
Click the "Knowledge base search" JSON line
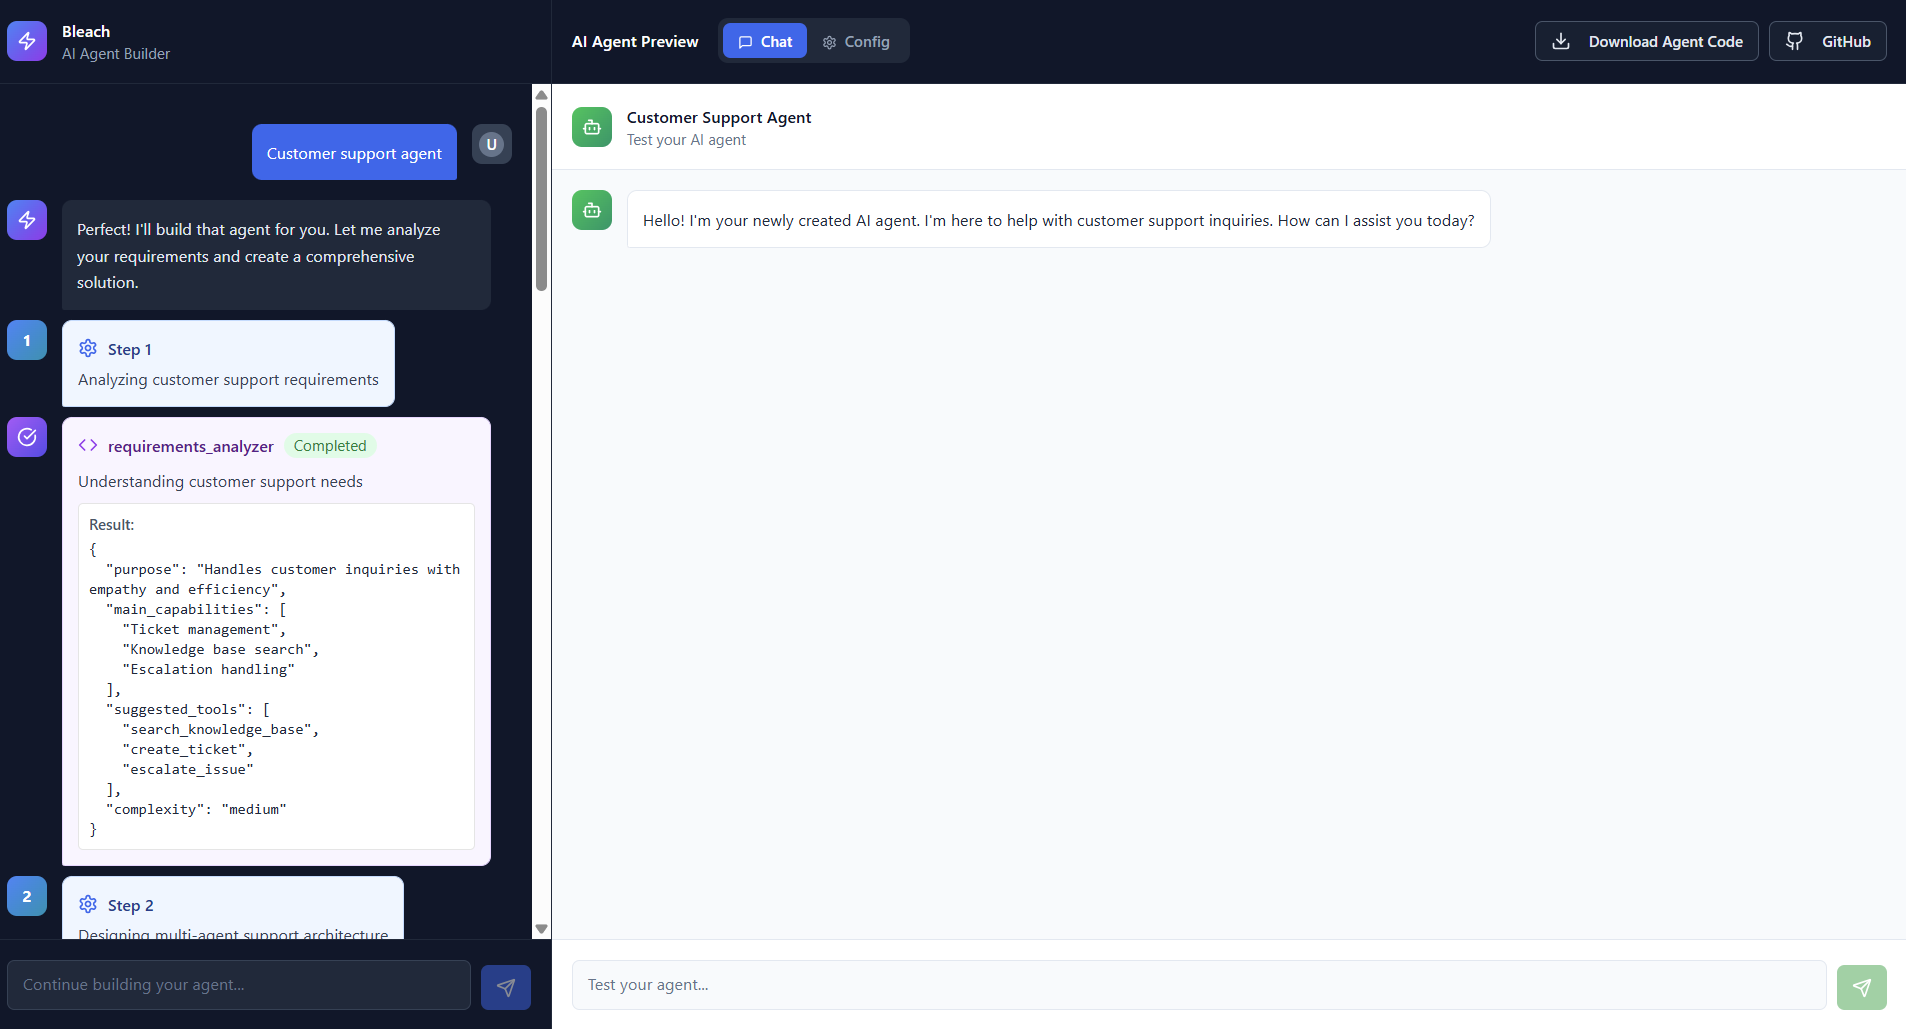coord(221,649)
